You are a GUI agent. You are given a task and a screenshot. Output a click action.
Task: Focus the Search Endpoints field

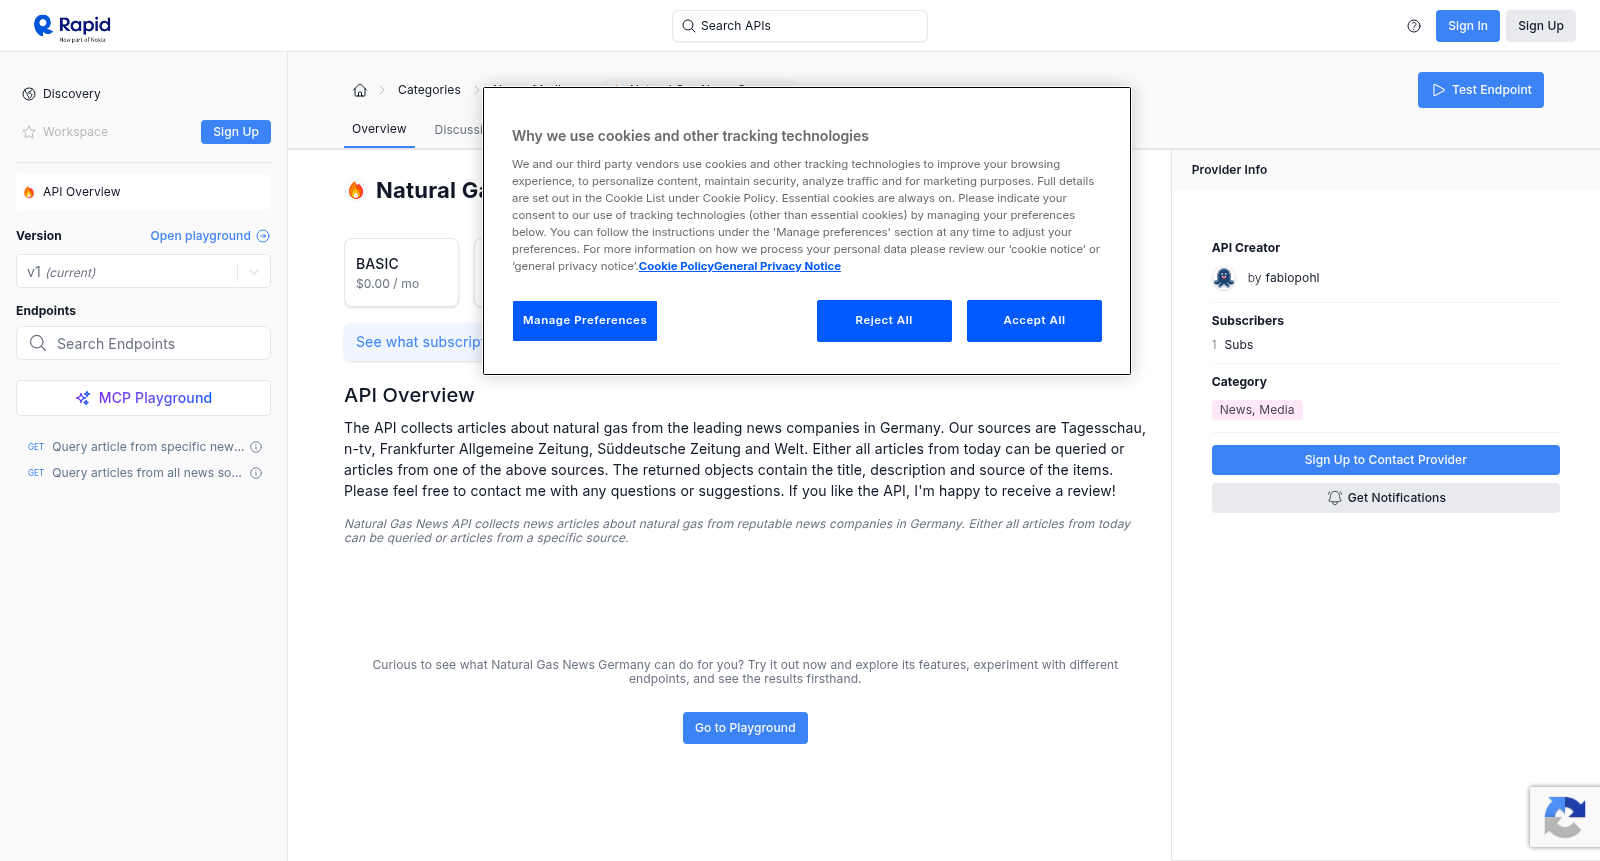(143, 343)
